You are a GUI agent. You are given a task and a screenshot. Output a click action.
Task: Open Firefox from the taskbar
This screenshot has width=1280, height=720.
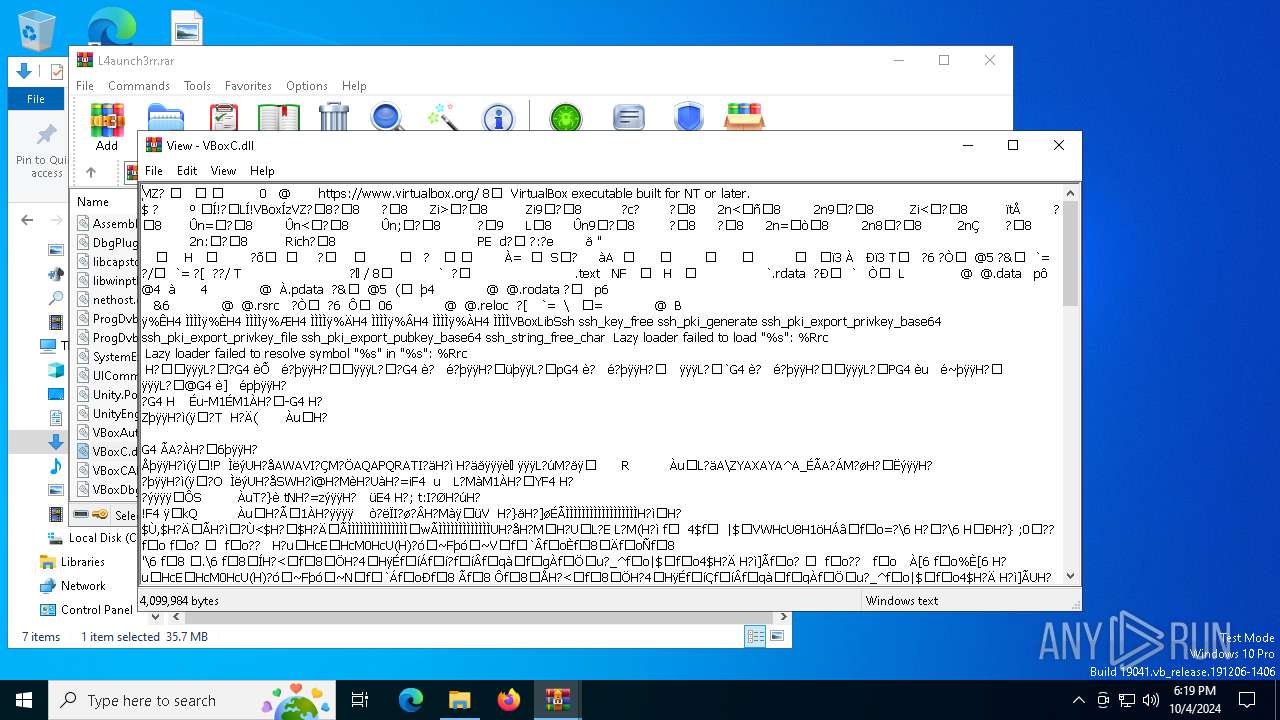[509, 700]
